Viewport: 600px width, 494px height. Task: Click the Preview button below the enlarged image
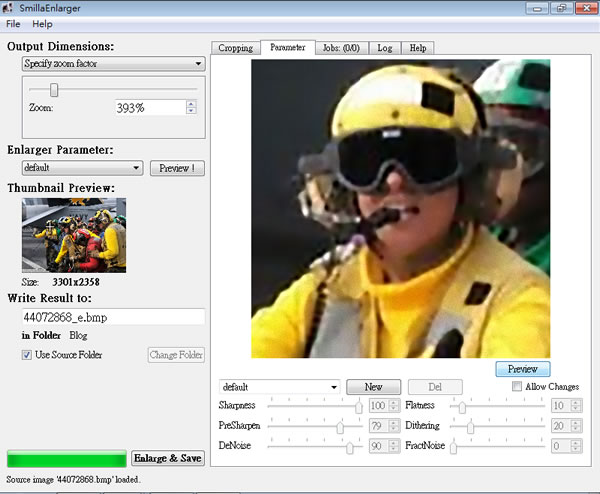point(523,369)
